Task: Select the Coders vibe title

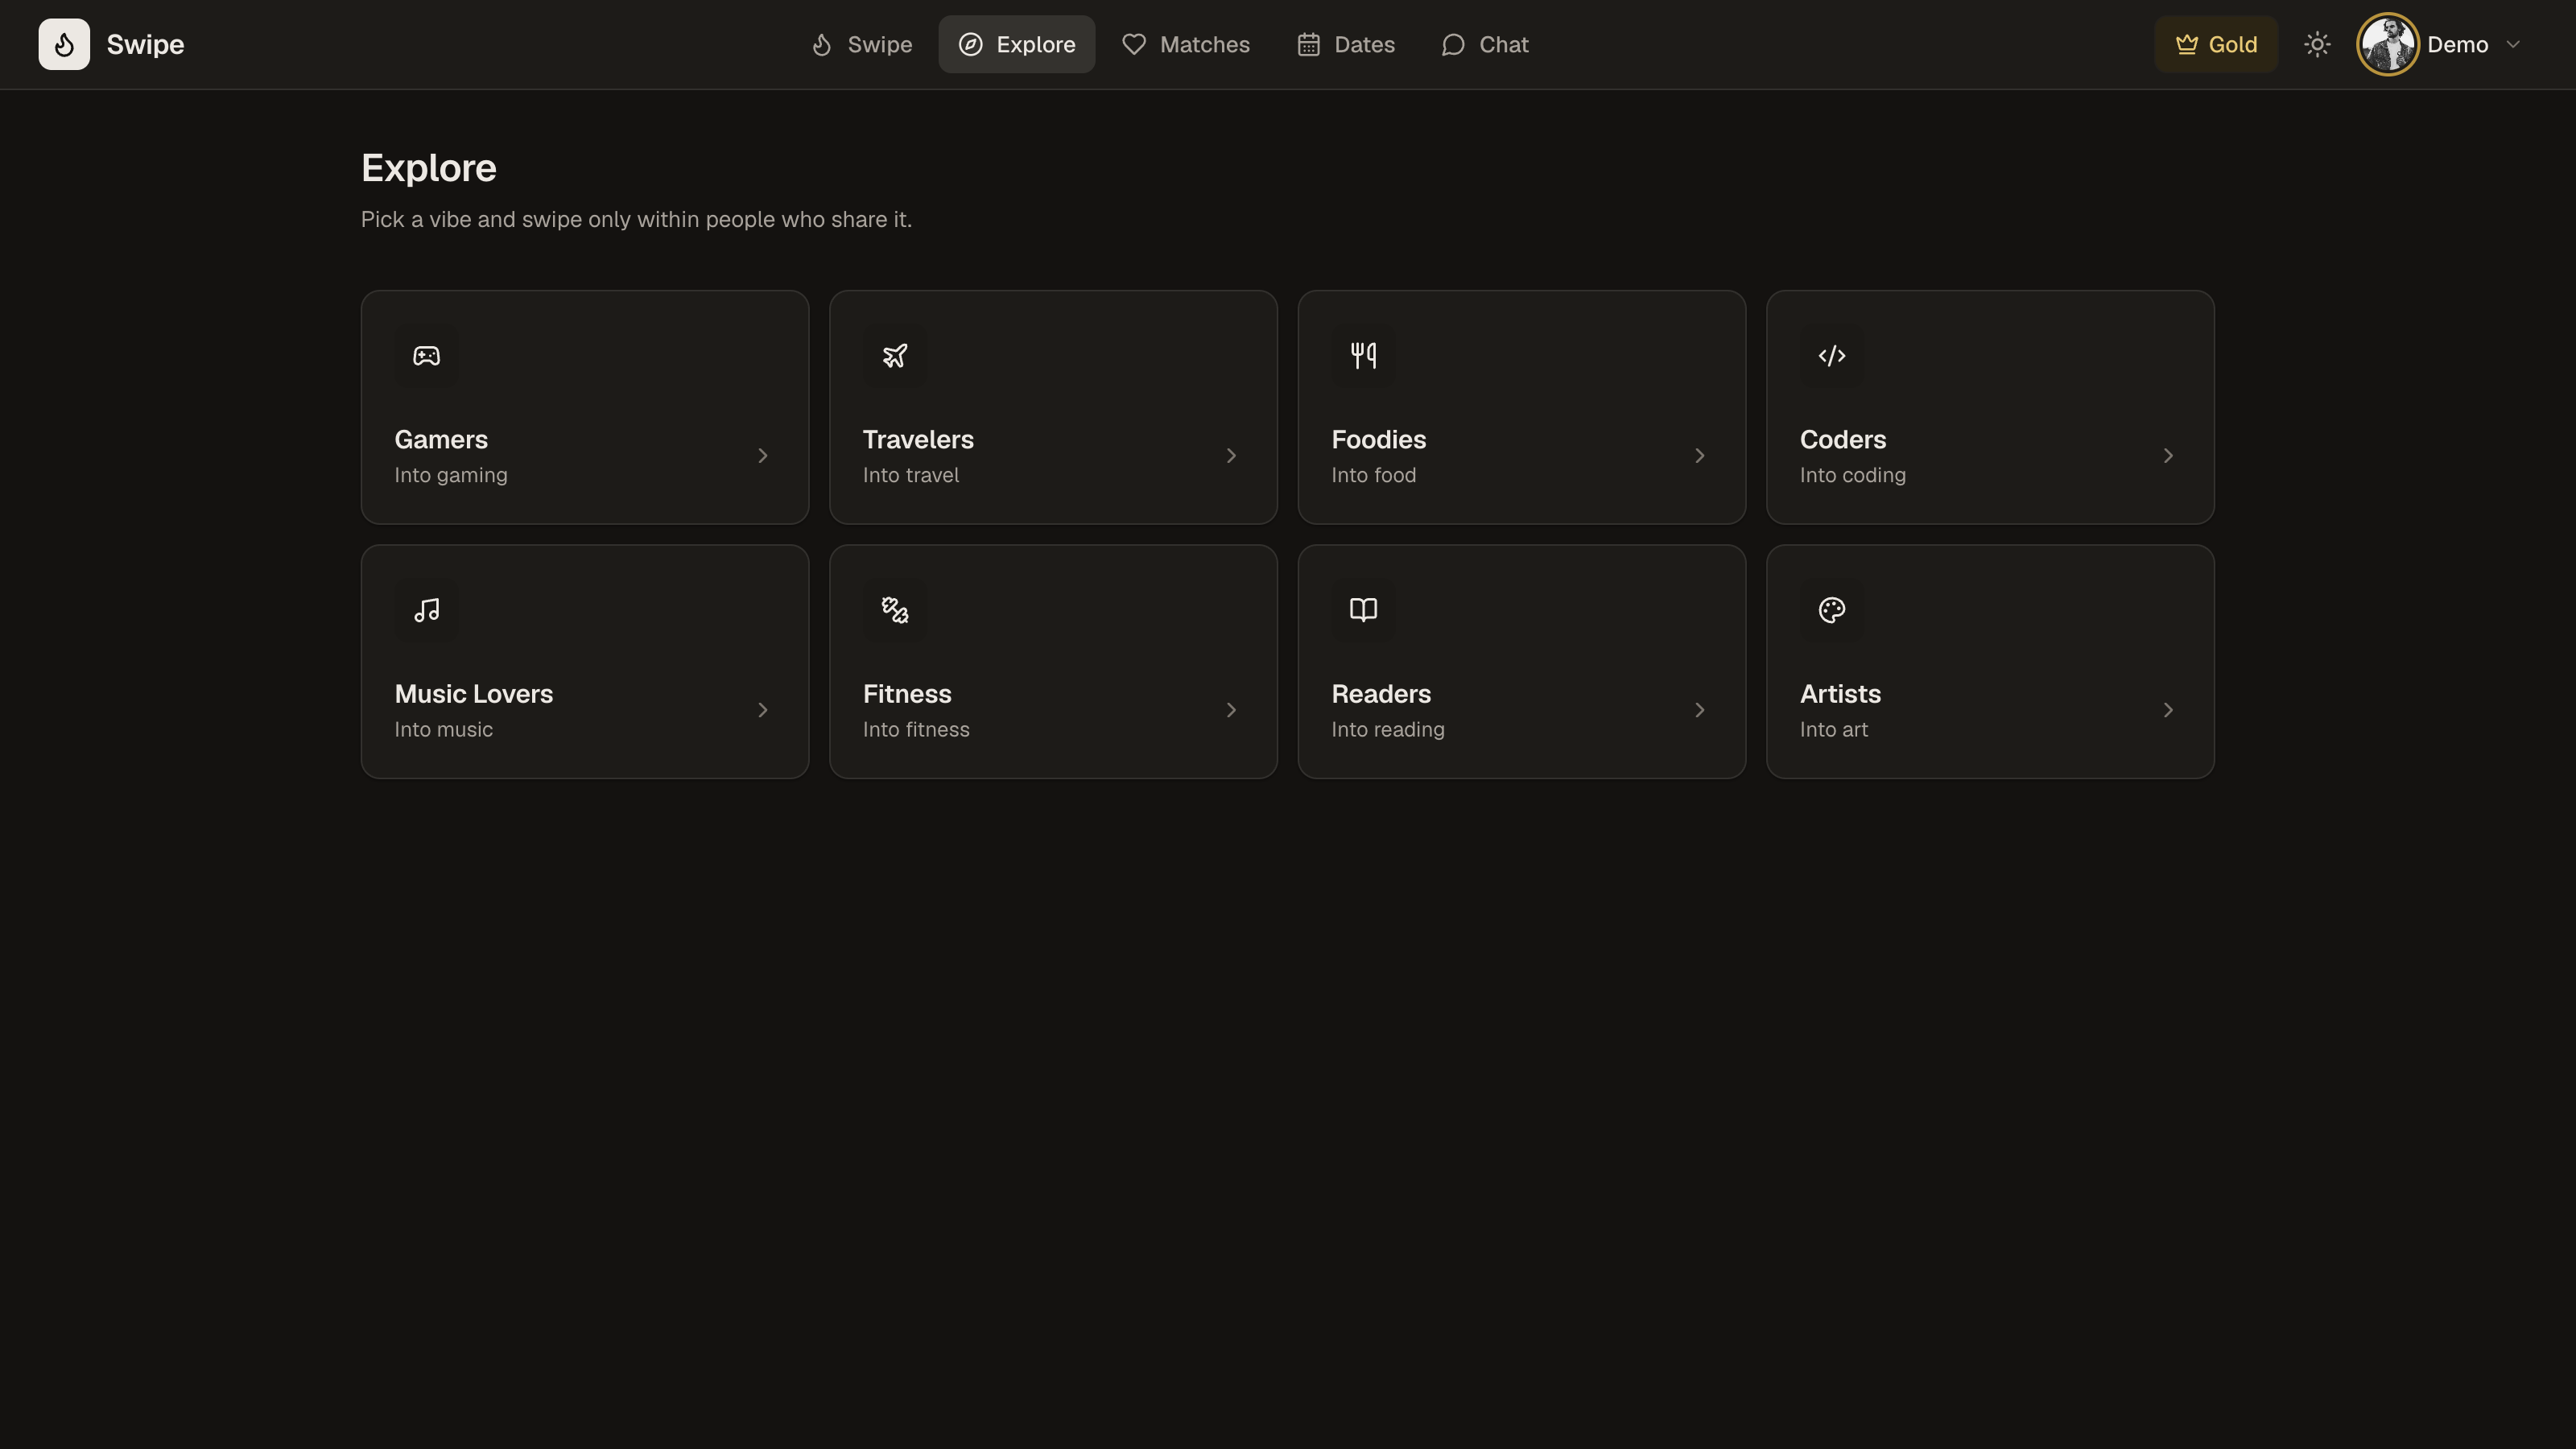Action: [1843, 440]
